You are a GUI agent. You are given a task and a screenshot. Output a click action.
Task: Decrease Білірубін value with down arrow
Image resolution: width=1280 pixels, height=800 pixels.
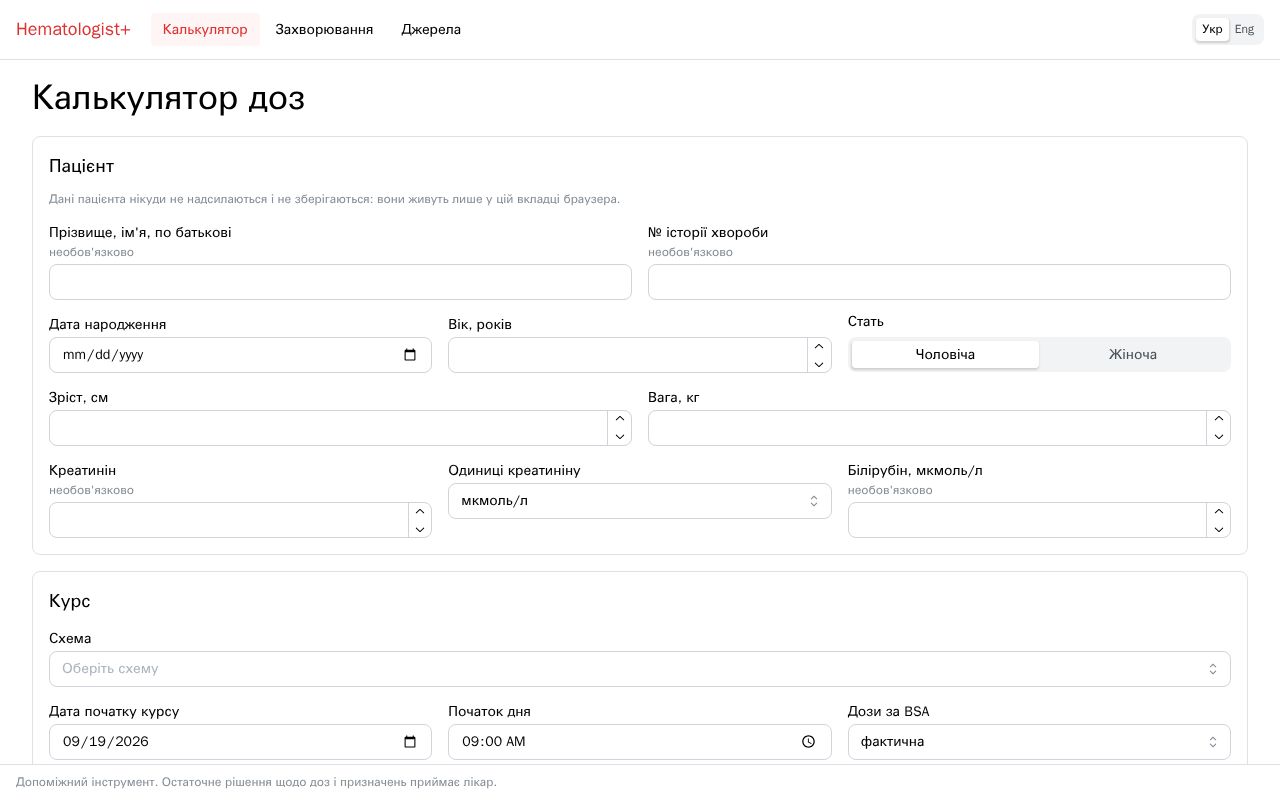coord(1218,529)
